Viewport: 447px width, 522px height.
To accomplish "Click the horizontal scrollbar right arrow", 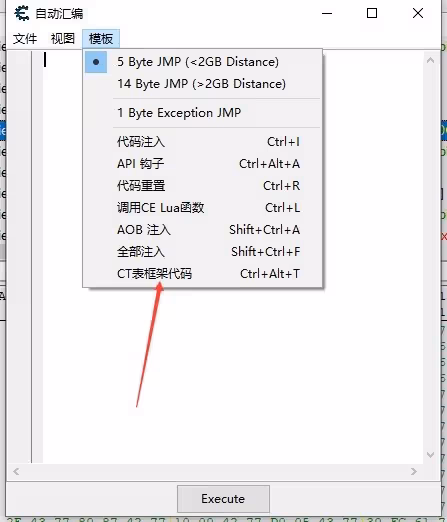I will click(x=414, y=472).
